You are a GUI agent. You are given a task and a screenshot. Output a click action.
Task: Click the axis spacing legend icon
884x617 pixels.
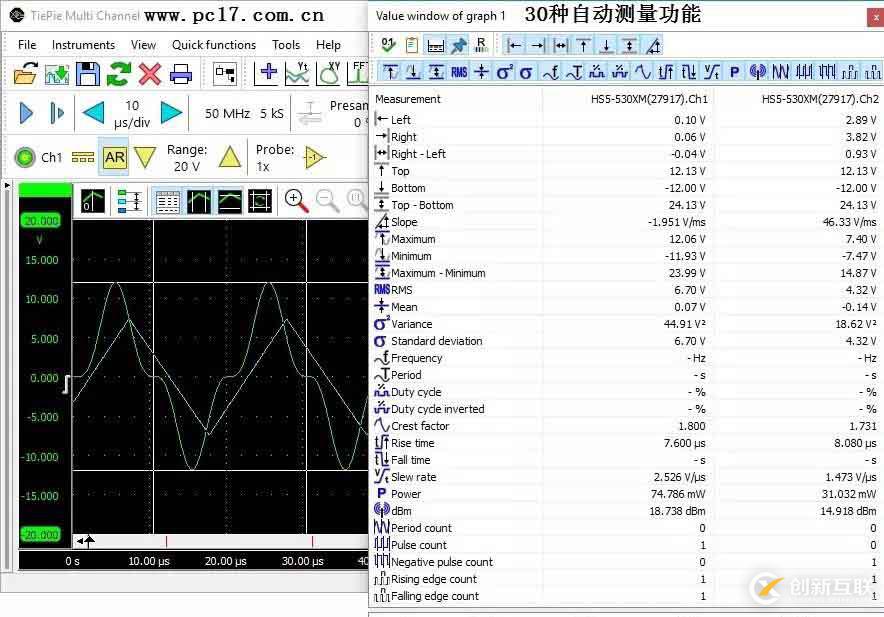[x=130, y=201]
